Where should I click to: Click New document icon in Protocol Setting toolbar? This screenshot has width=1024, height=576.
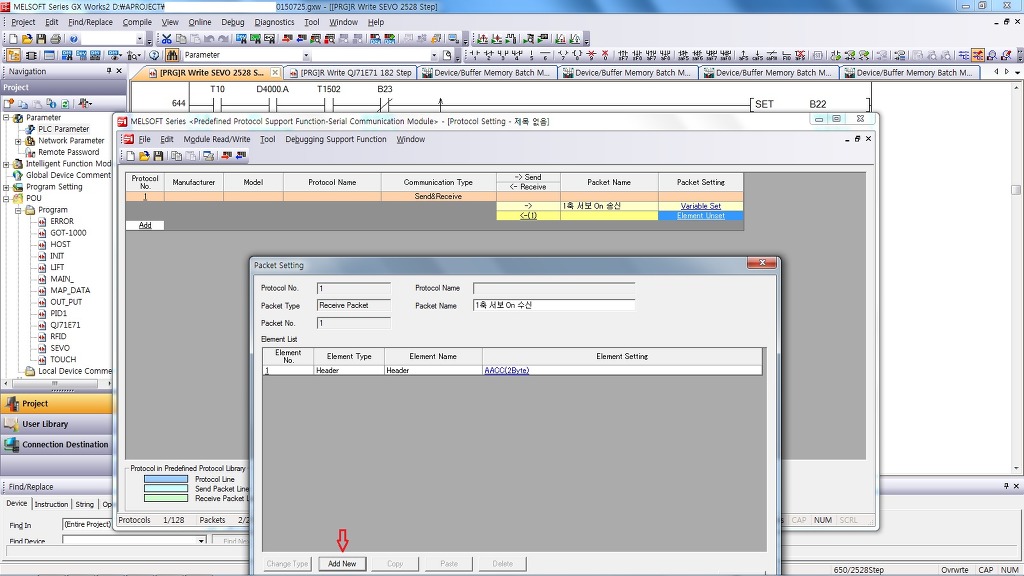coord(130,156)
